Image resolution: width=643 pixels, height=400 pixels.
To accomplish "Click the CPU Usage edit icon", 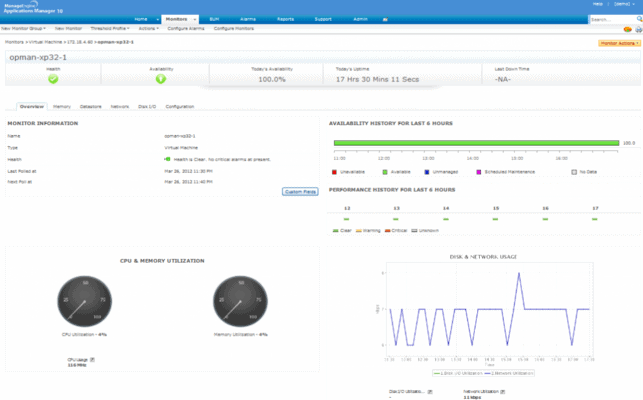I will tap(92, 360).
